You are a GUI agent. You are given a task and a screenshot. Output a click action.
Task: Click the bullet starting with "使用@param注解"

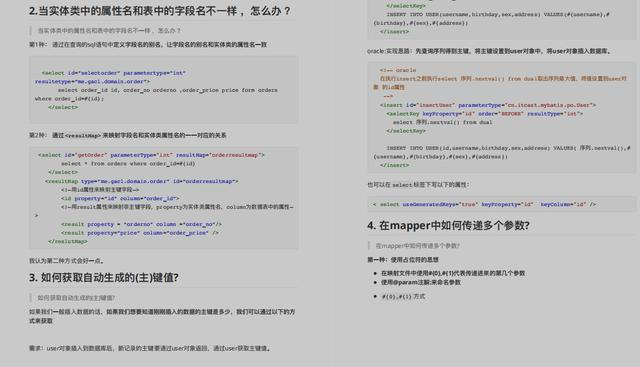(421, 282)
